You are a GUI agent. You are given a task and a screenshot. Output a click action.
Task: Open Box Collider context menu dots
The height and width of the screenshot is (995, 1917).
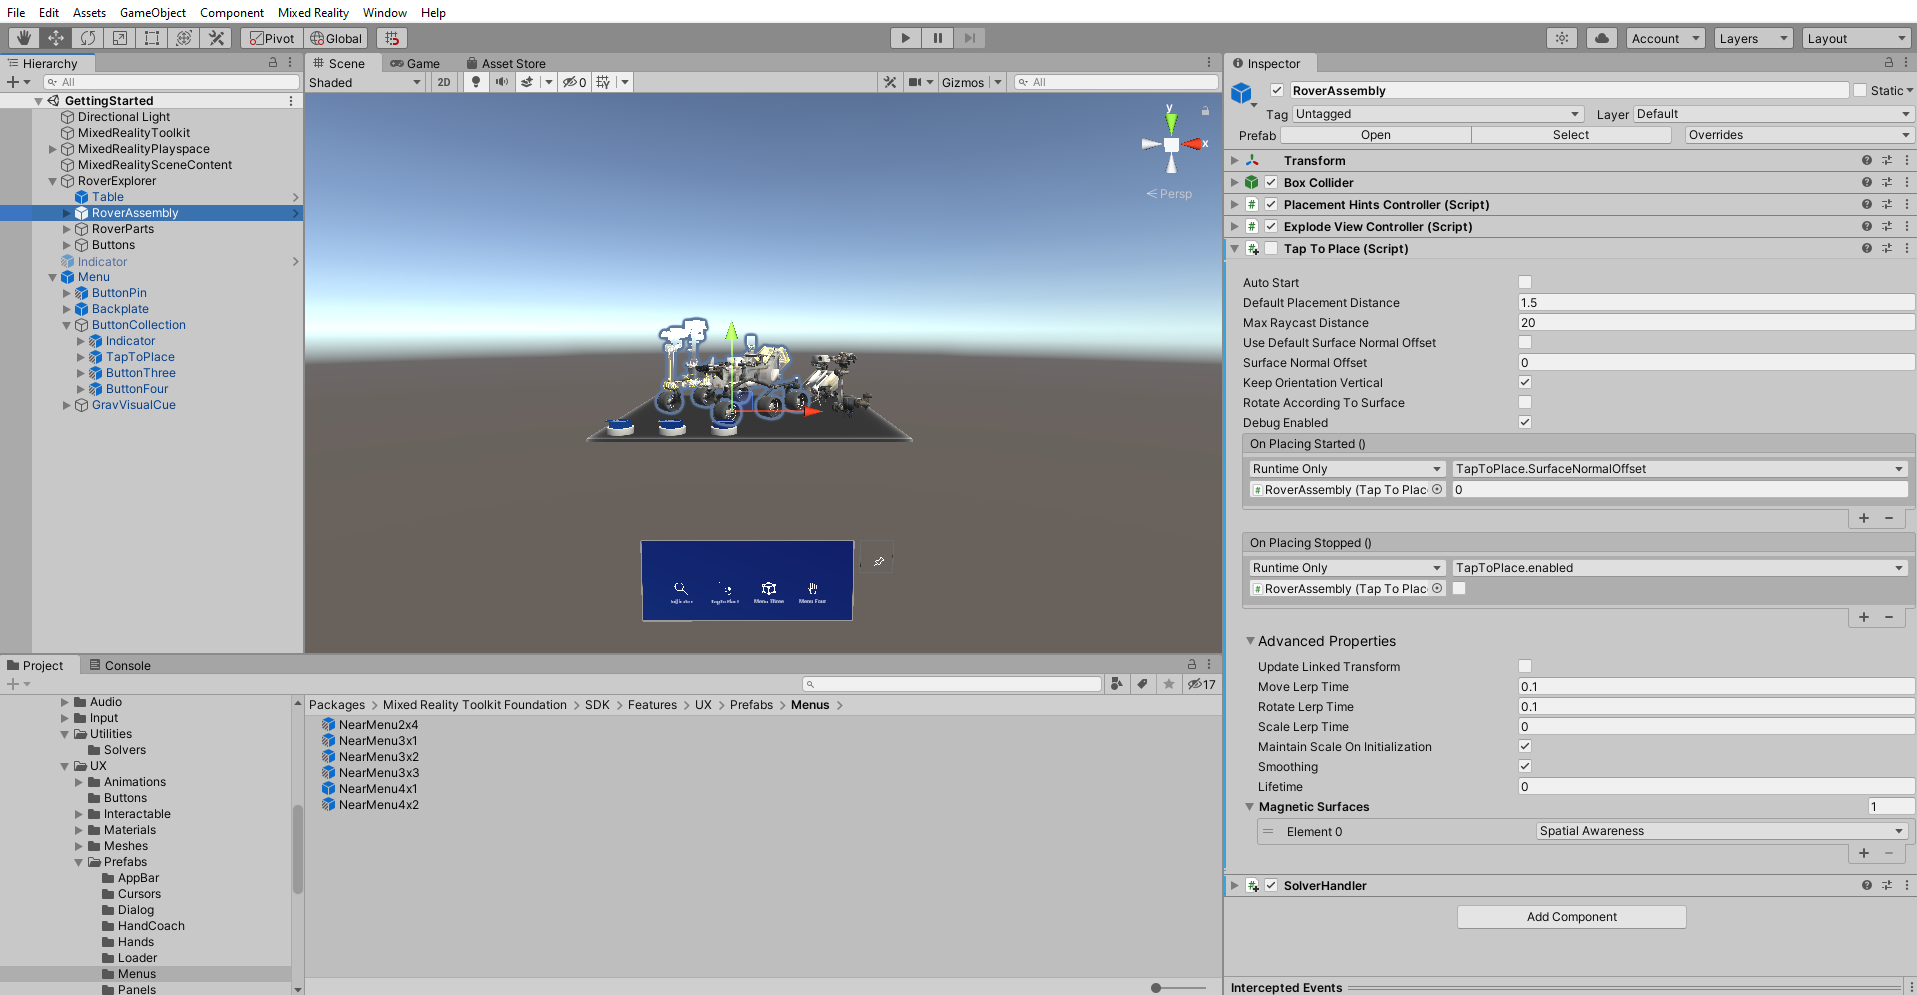click(x=1907, y=182)
